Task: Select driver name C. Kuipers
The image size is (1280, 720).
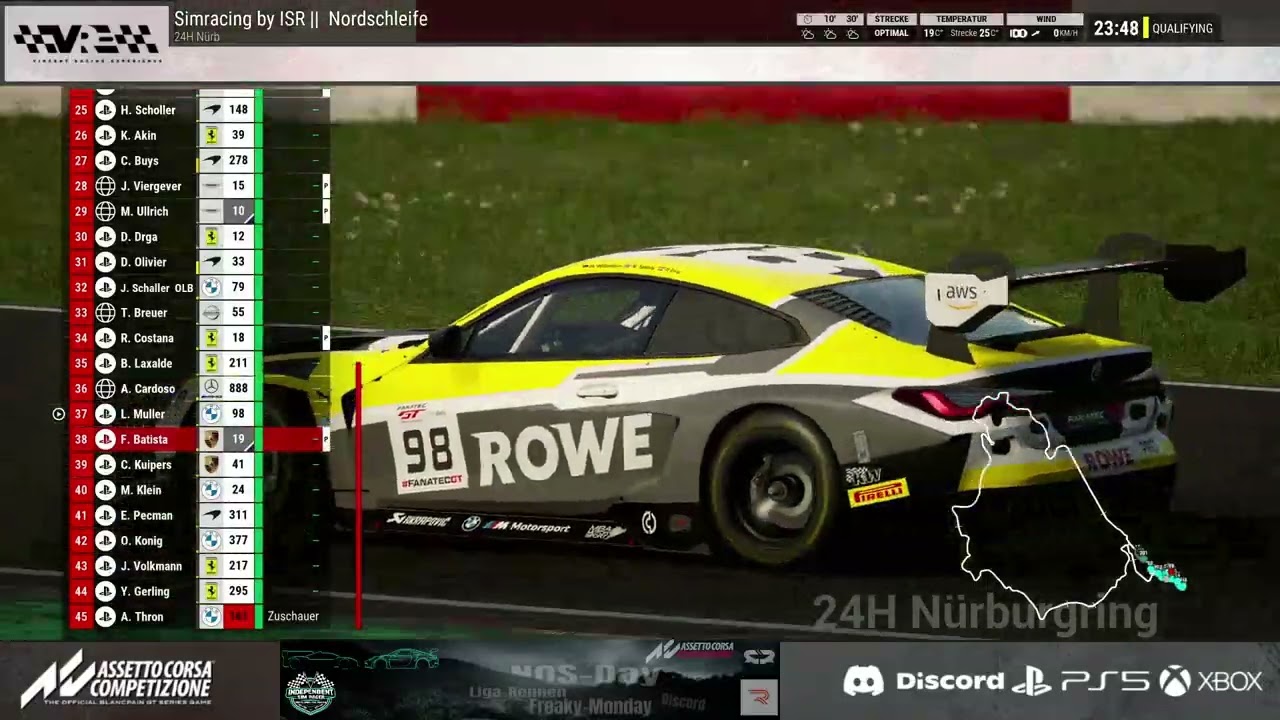Action: [x=146, y=465]
